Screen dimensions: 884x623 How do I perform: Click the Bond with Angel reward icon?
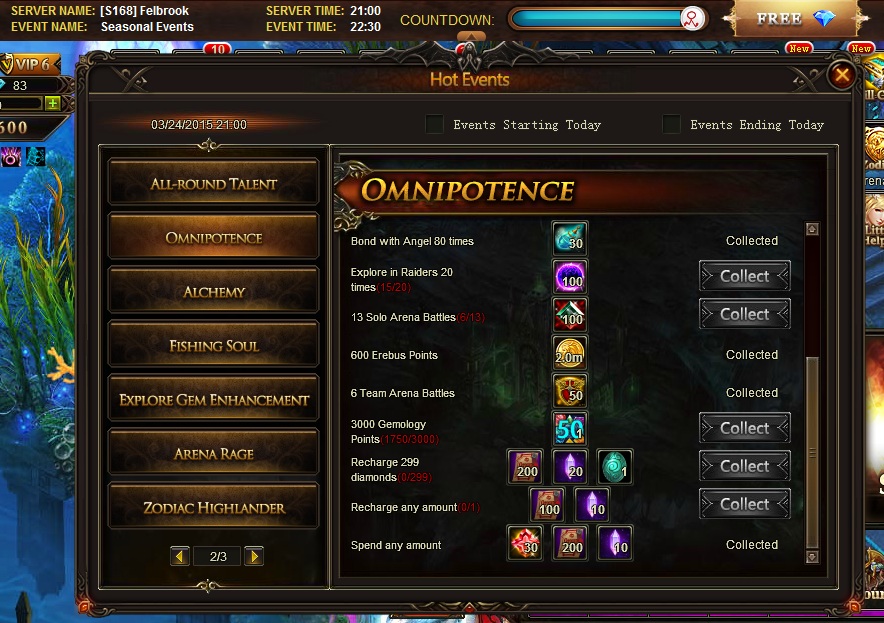click(x=570, y=239)
